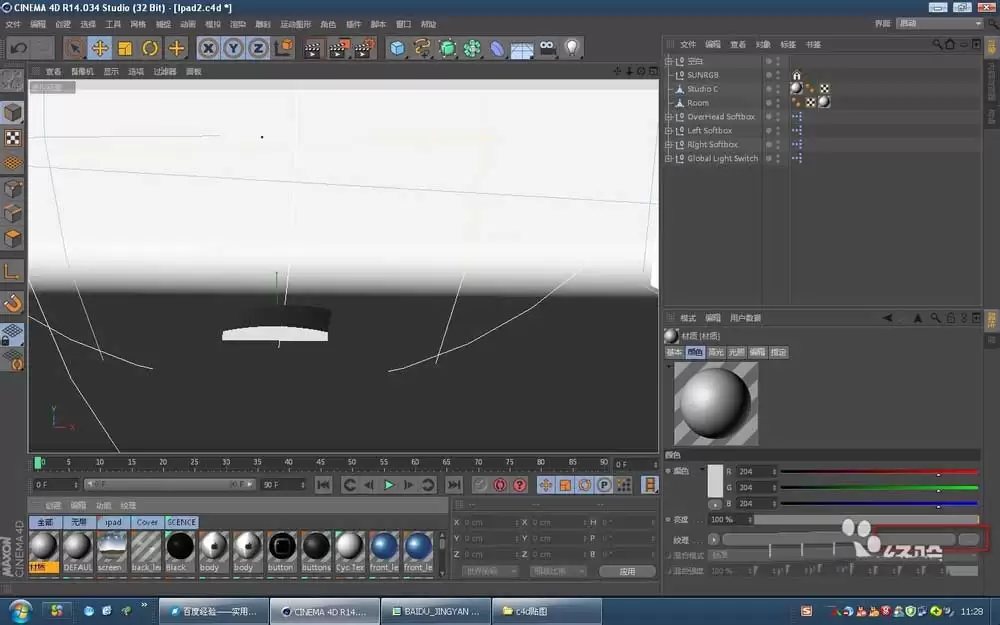This screenshot has width=1000, height=625.
Task: Select the Scale tool
Action: click(x=124, y=47)
